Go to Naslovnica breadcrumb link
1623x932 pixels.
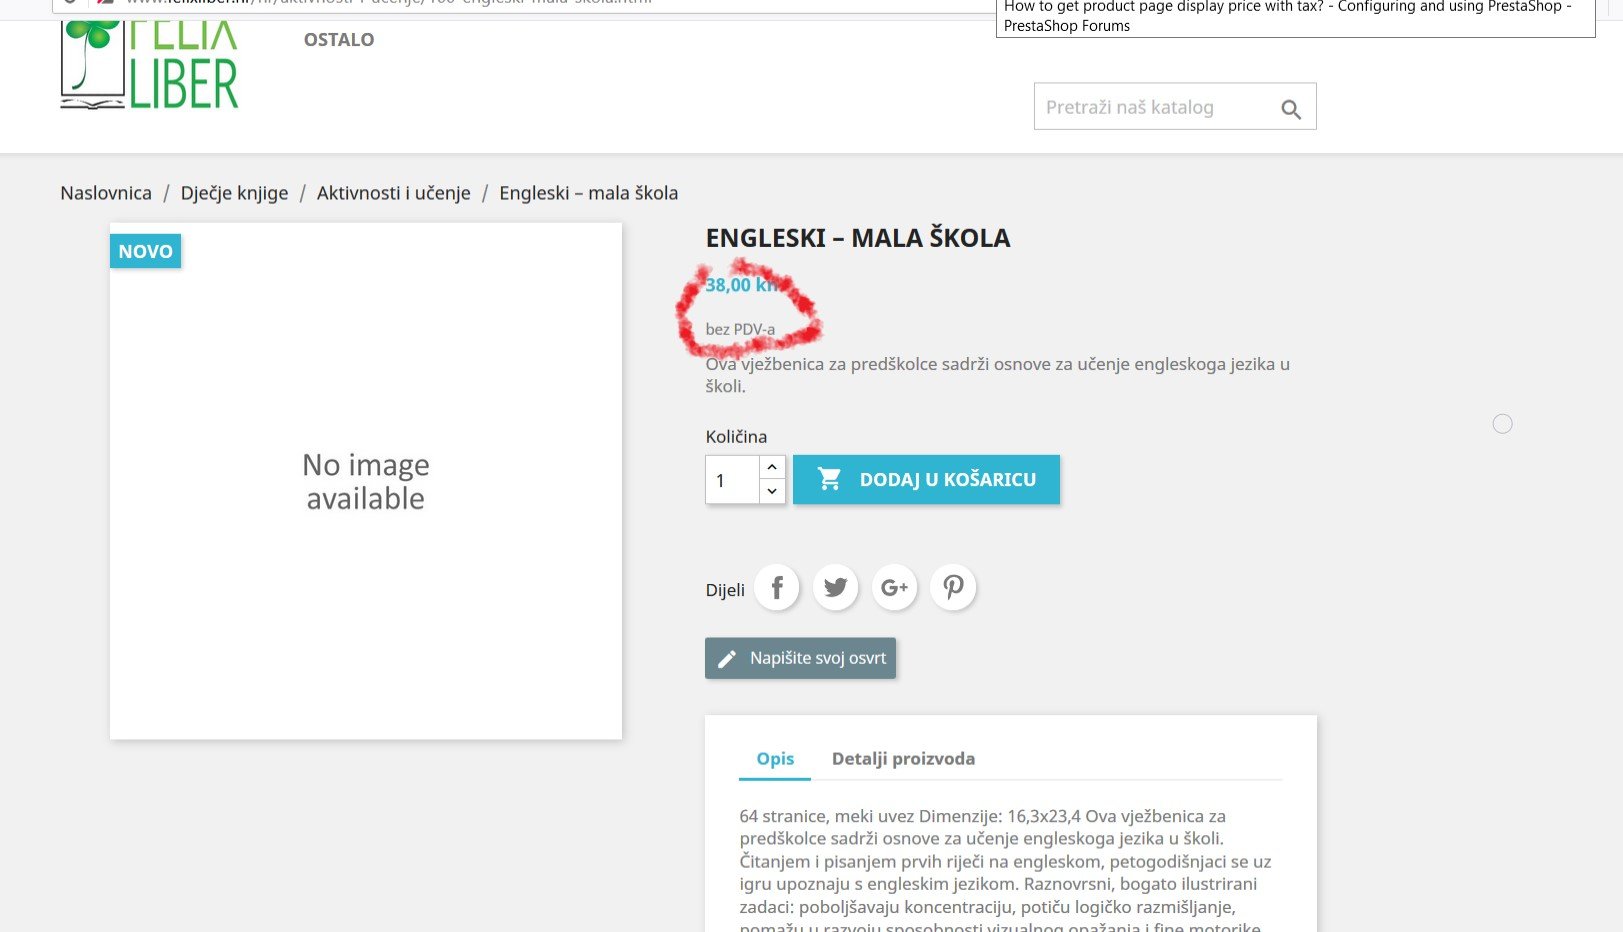point(106,193)
